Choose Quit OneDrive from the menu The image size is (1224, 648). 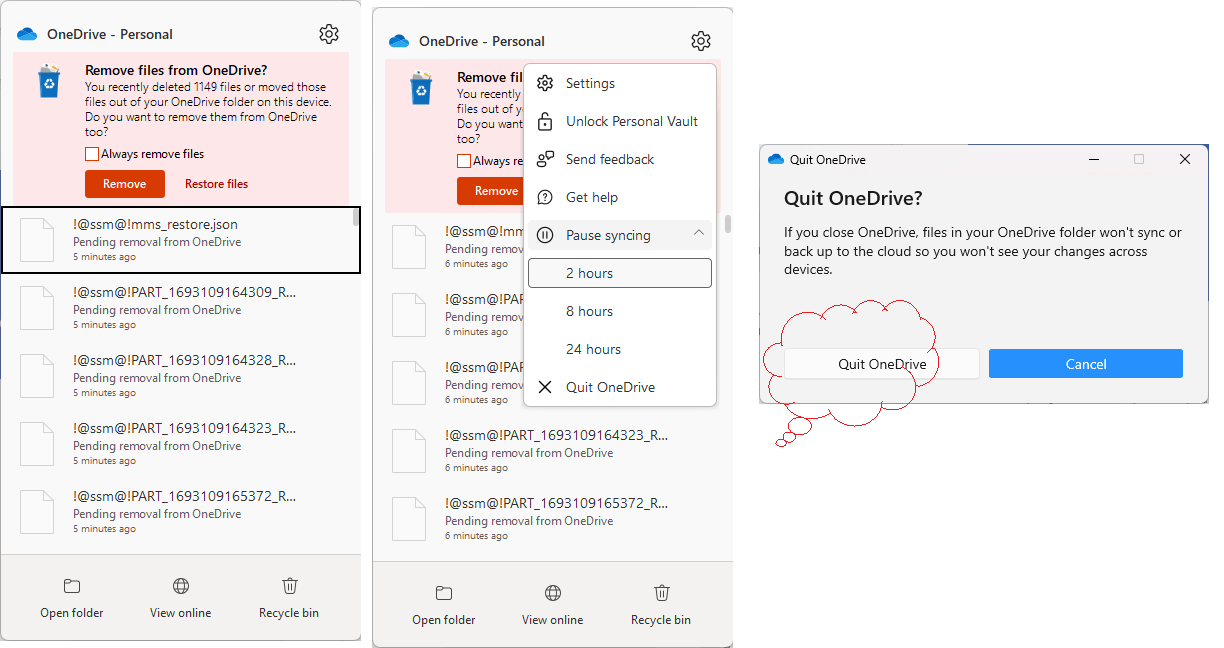pyautogui.click(x=620, y=387)
